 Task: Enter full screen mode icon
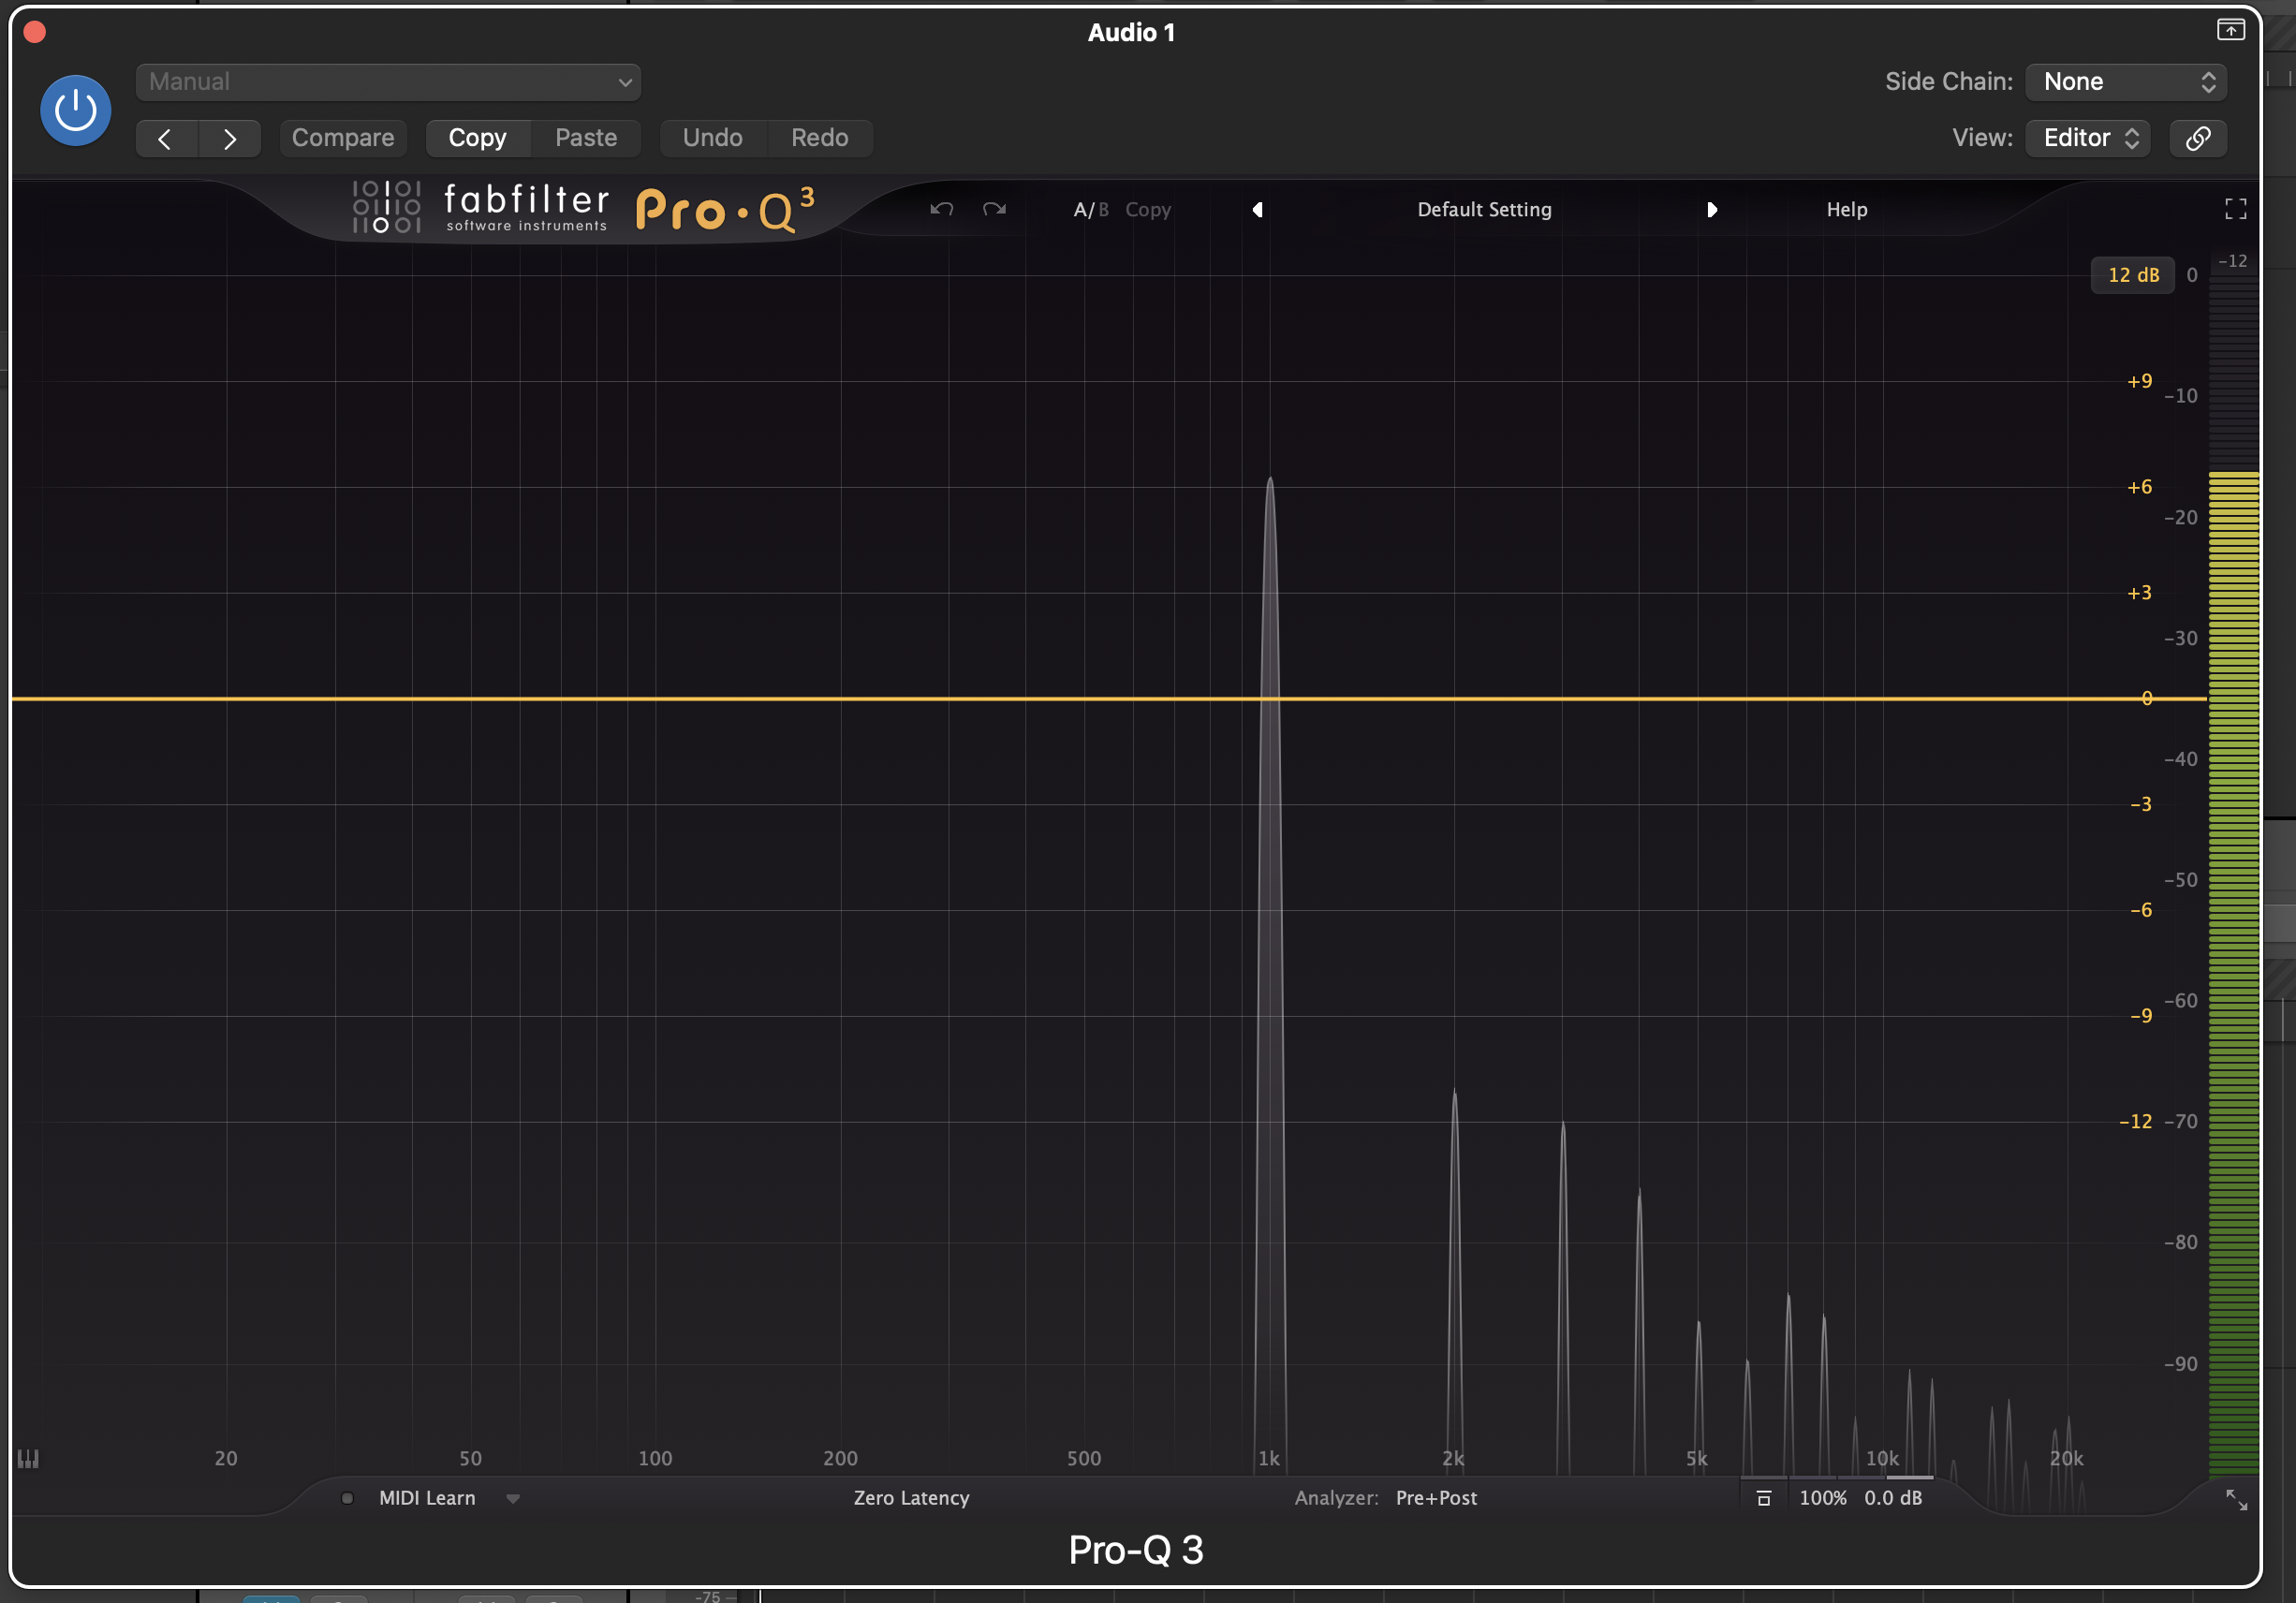[2236, 209]
